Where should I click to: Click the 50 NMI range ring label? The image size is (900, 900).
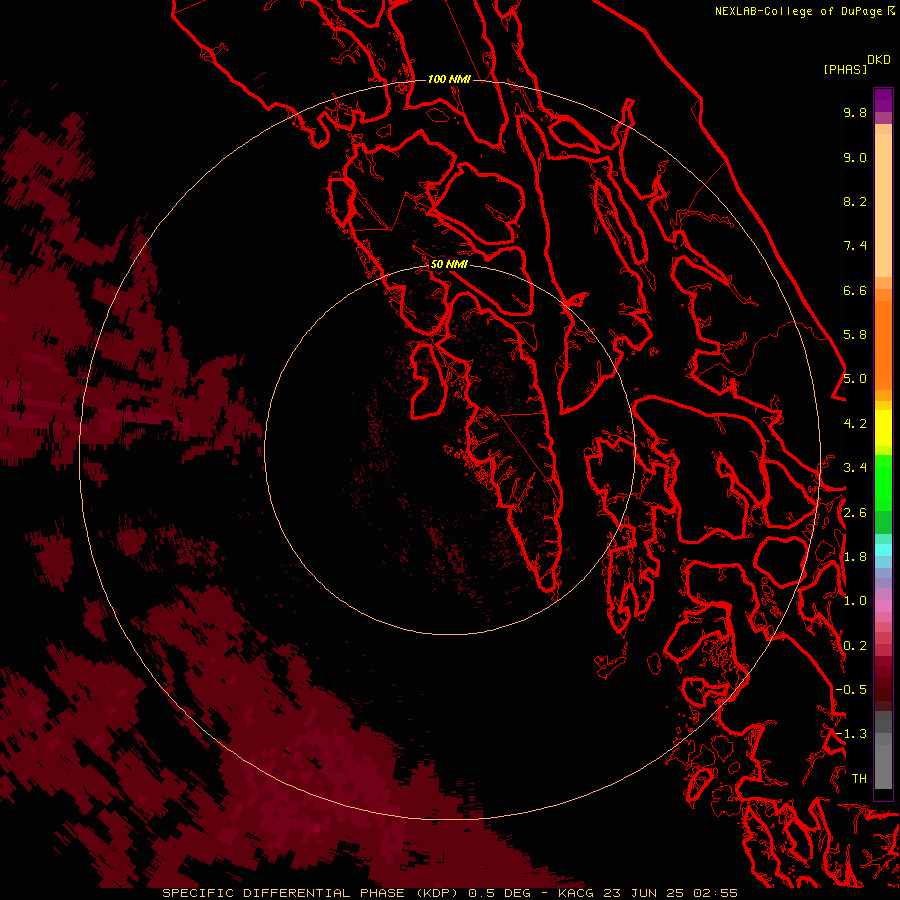coord(449,264)
